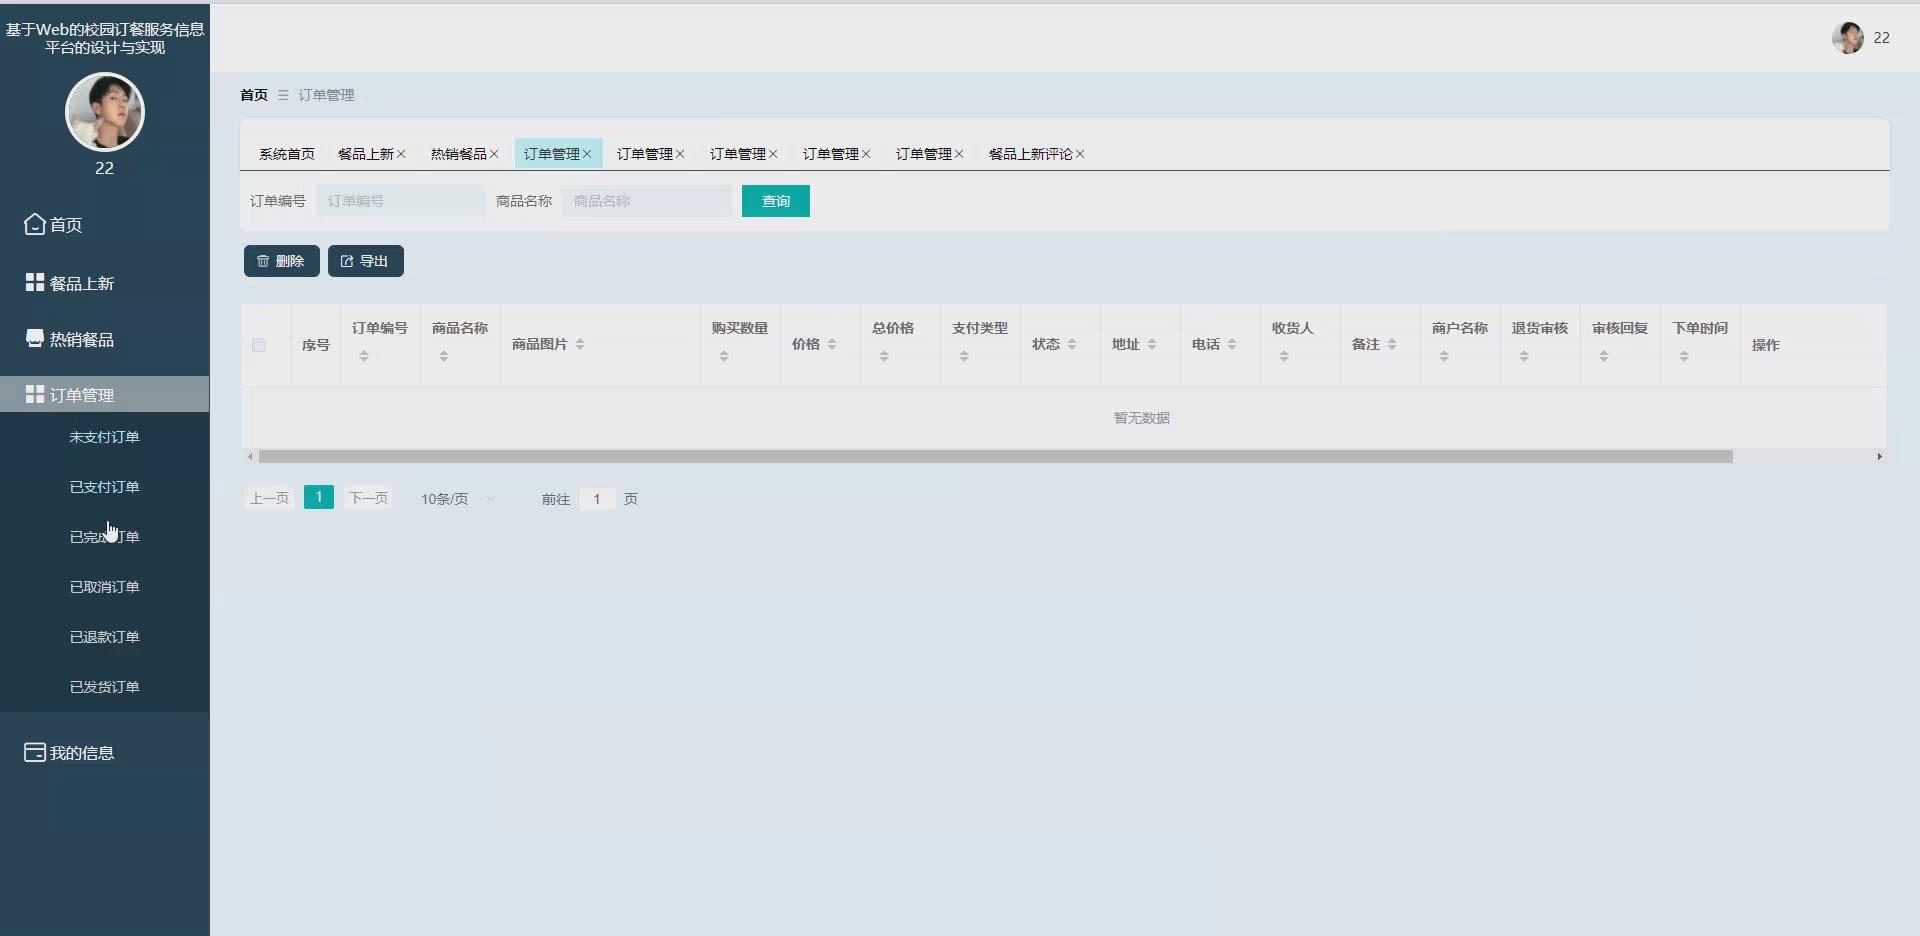This screenshot has height=936, width=1920.
Task: Click the 订单编号 input field
Action: tap(399, 200)
